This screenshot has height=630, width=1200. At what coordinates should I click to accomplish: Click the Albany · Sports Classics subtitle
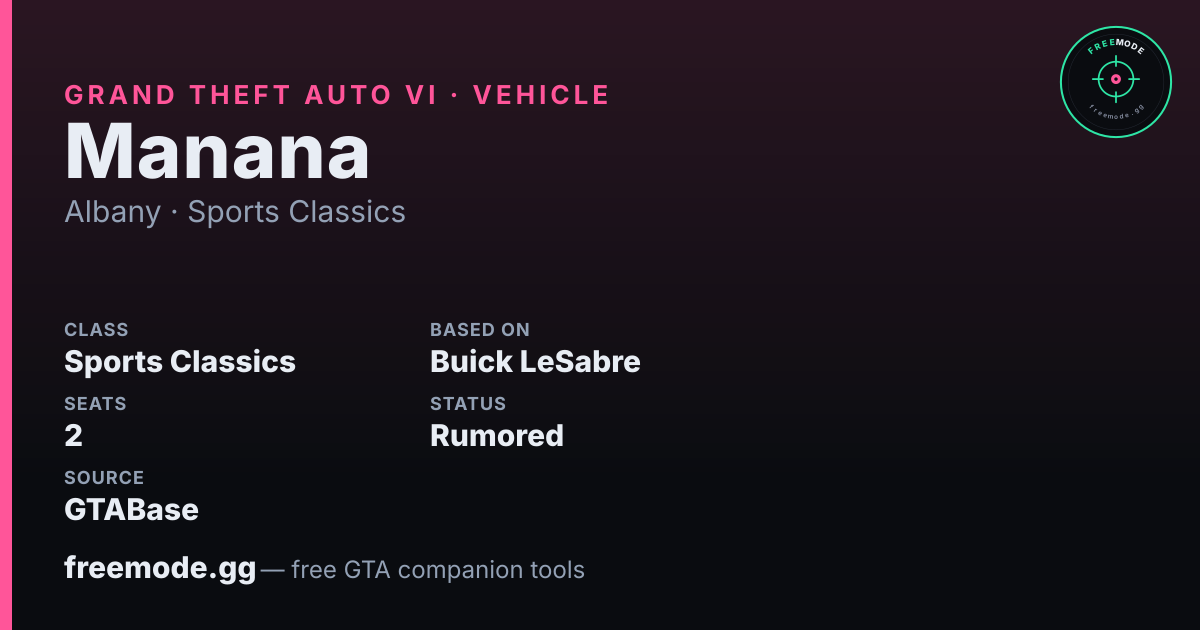(x=235, y=212)
